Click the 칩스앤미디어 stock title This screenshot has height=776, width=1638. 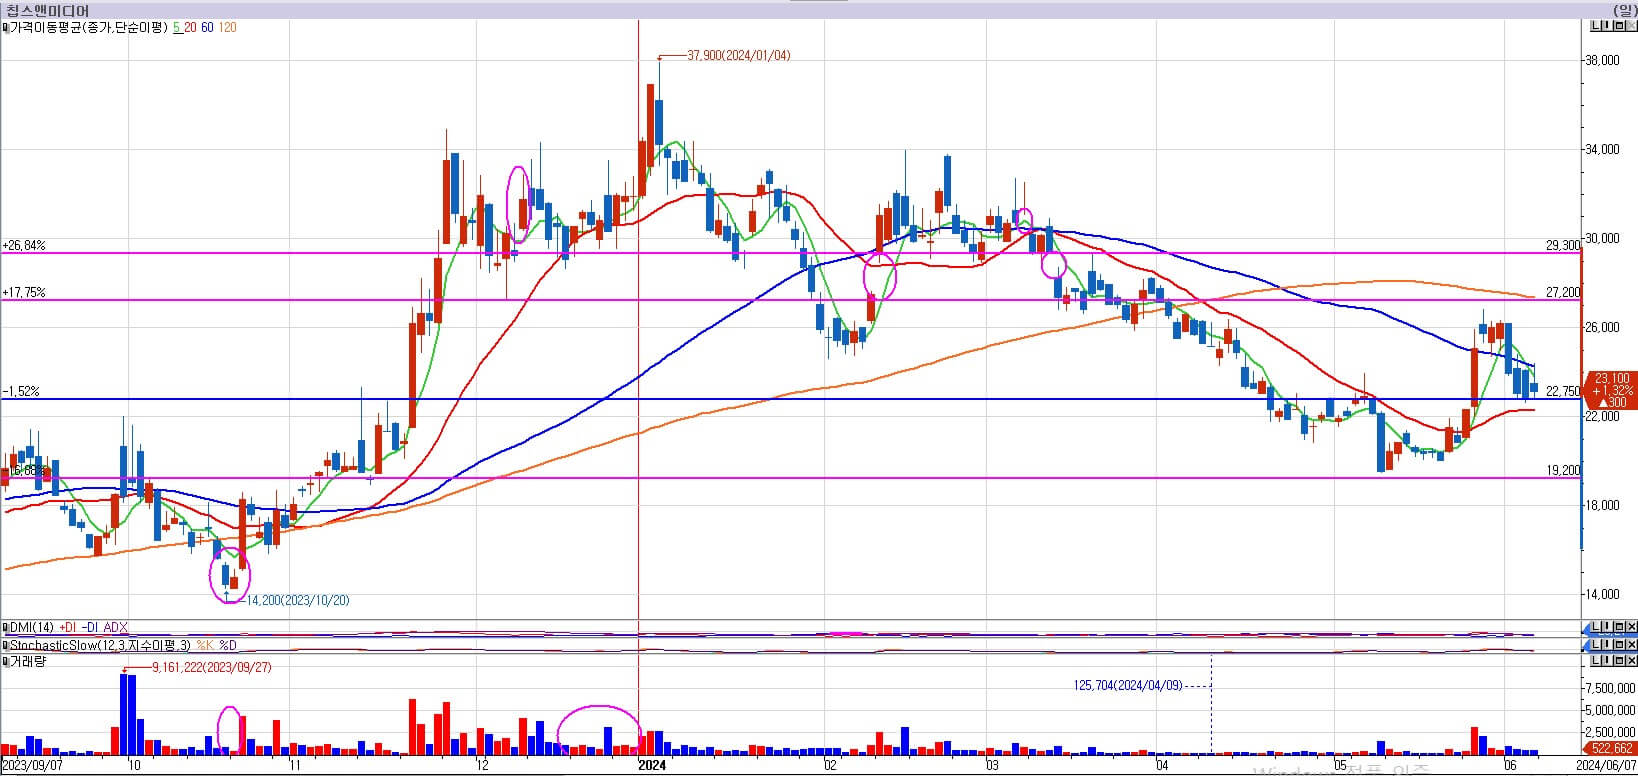pos(47,10)
